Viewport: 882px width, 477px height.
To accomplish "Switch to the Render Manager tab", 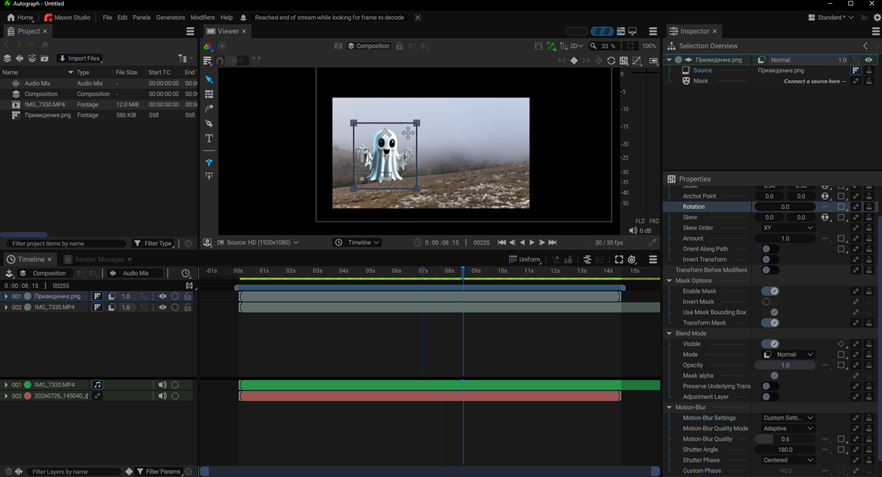I will coord(99,259).
